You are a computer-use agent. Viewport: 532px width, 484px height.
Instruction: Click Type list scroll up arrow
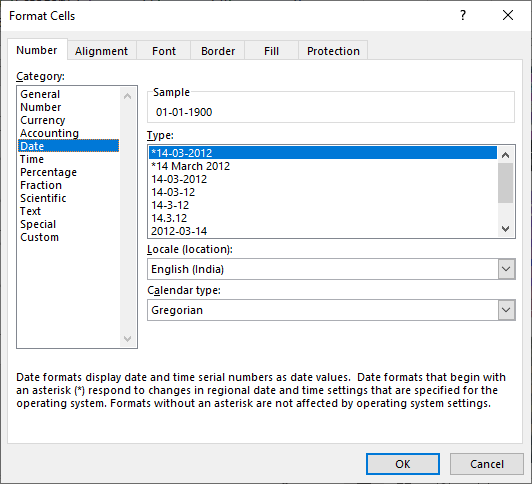(x=506, y=155)
